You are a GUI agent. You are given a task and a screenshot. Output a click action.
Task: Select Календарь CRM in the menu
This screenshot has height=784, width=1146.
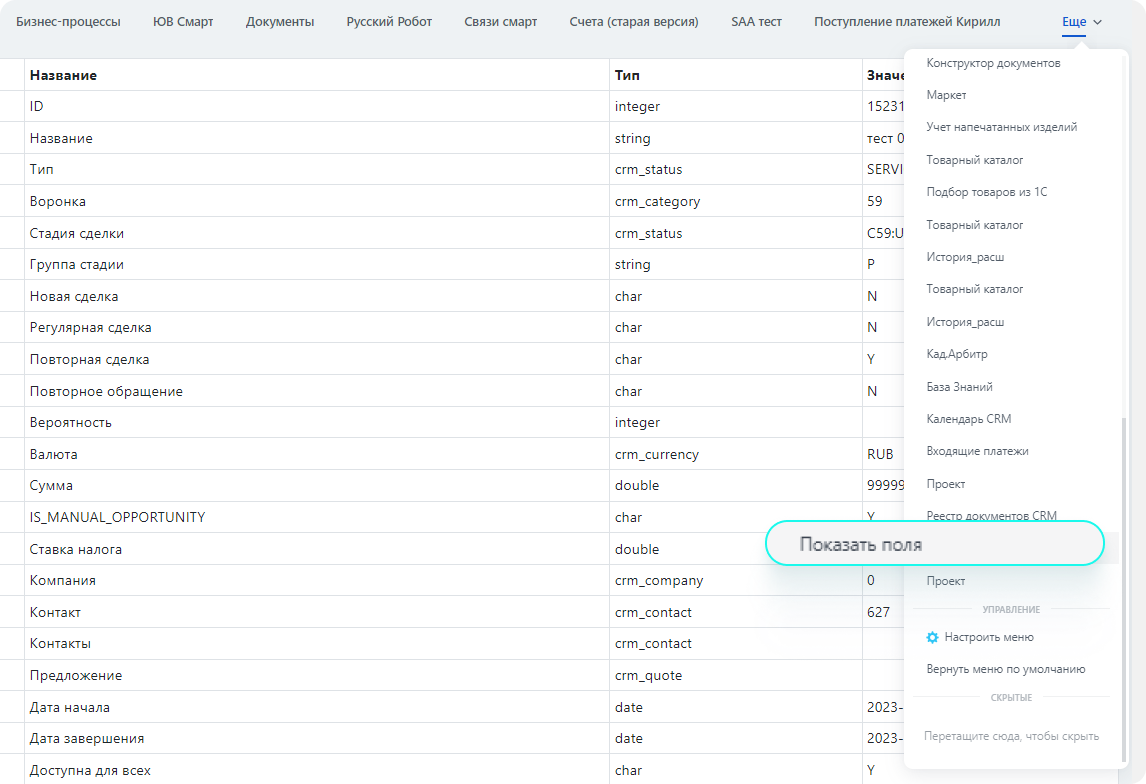[968, 419]
